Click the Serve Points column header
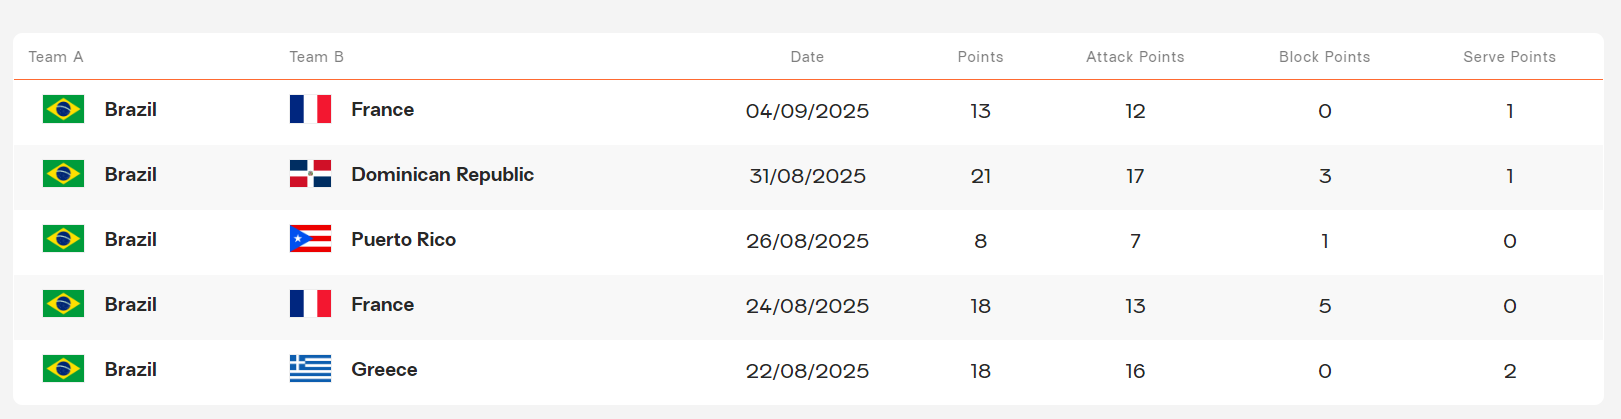 tap(1509, 57)
